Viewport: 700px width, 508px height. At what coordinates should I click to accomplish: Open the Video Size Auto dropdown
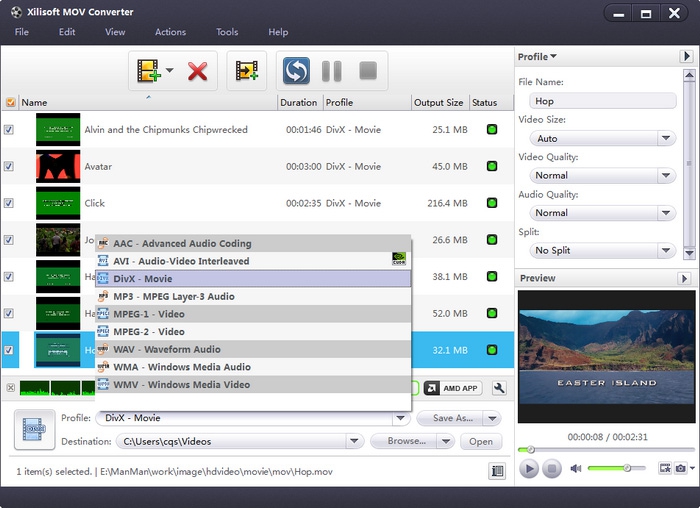(666, 138)
